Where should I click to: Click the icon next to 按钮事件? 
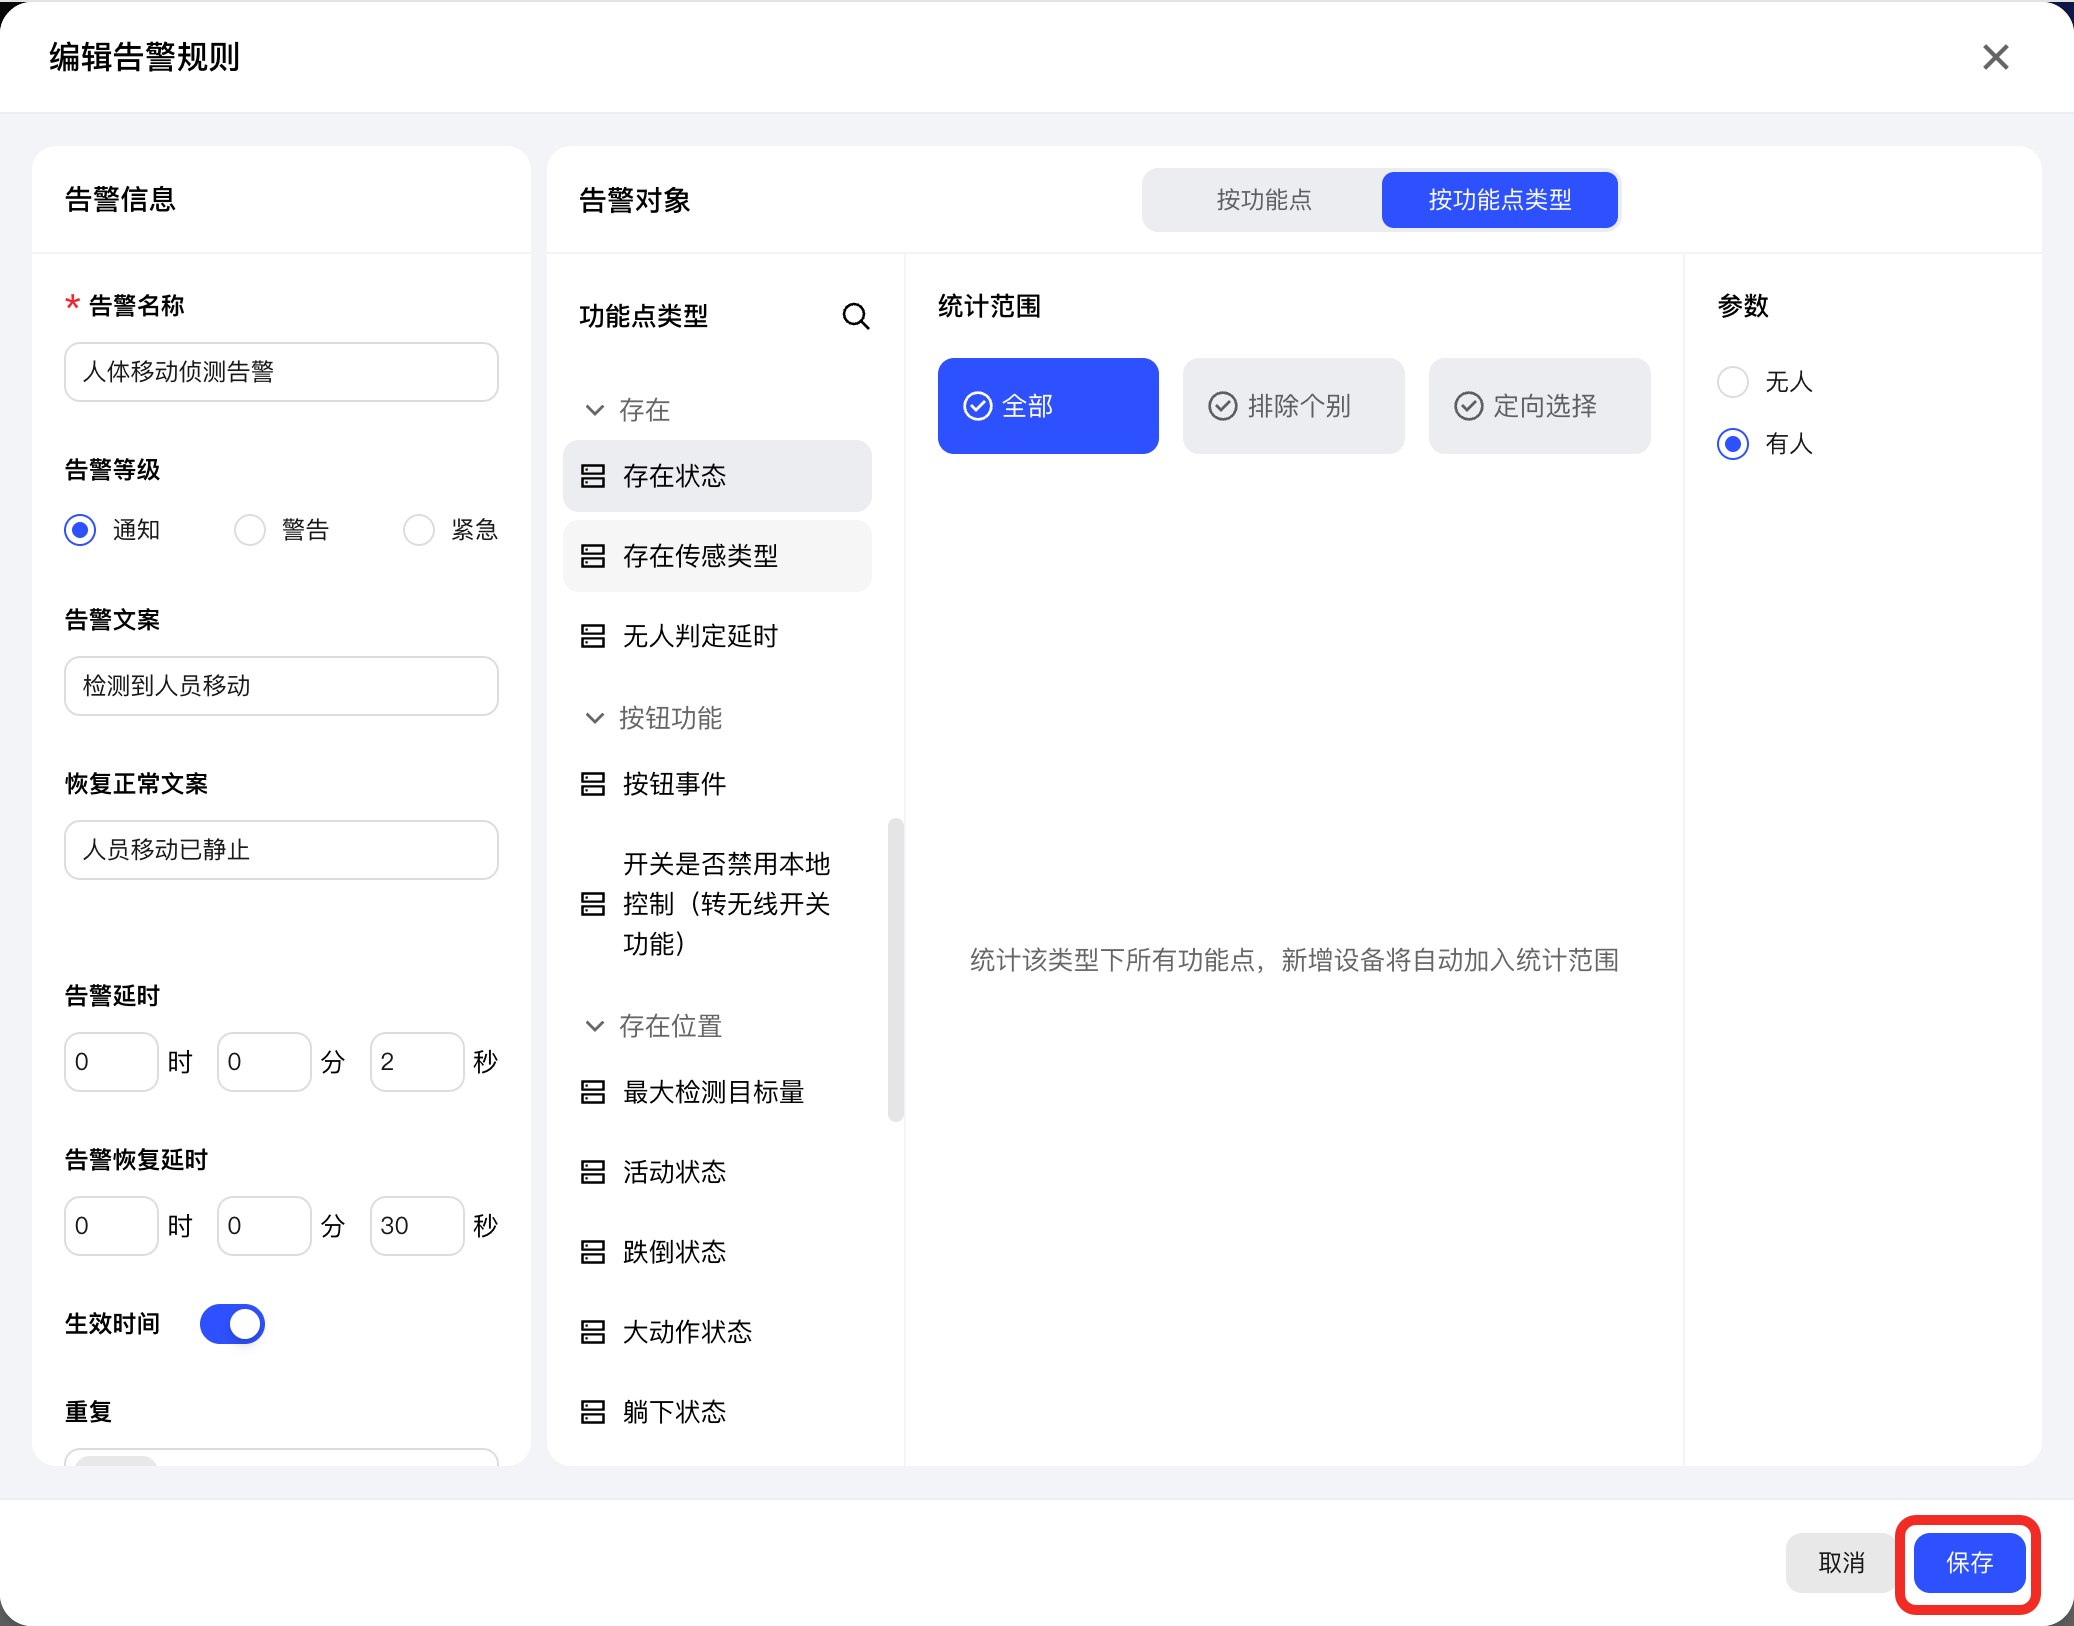[593, 784]
